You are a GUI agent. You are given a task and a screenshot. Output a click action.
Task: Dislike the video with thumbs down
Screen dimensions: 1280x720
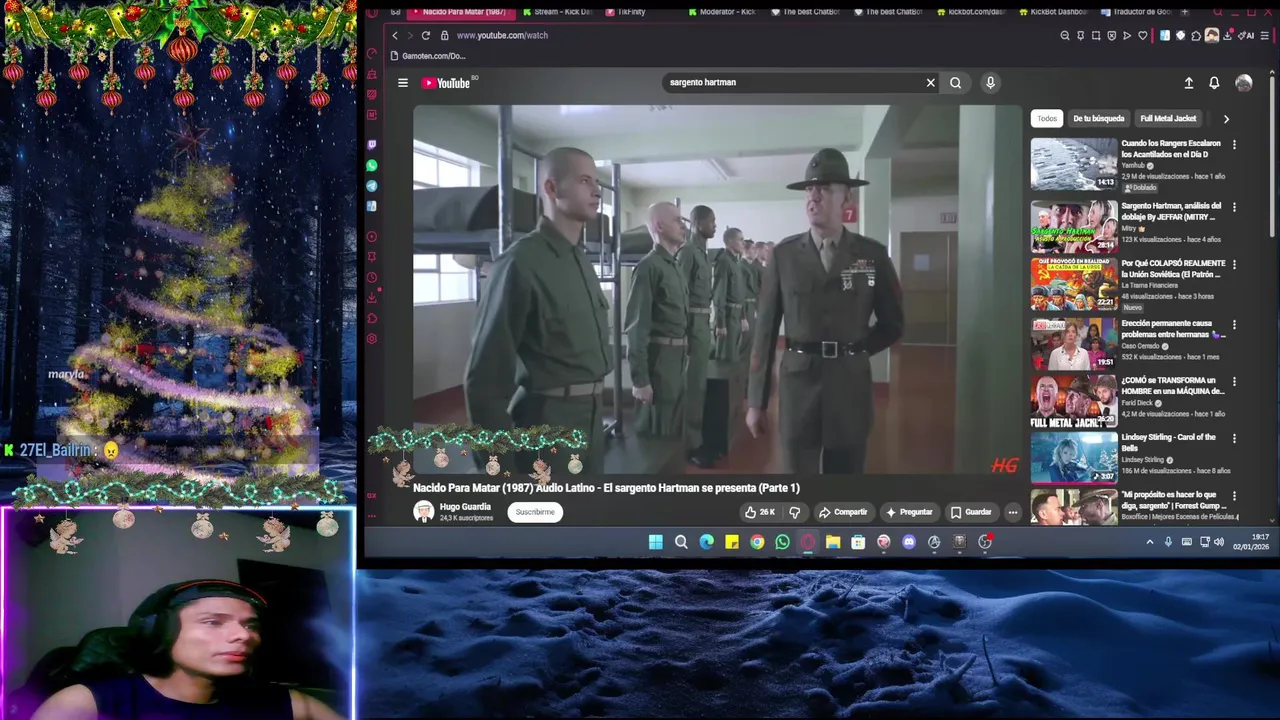(795, 512)
